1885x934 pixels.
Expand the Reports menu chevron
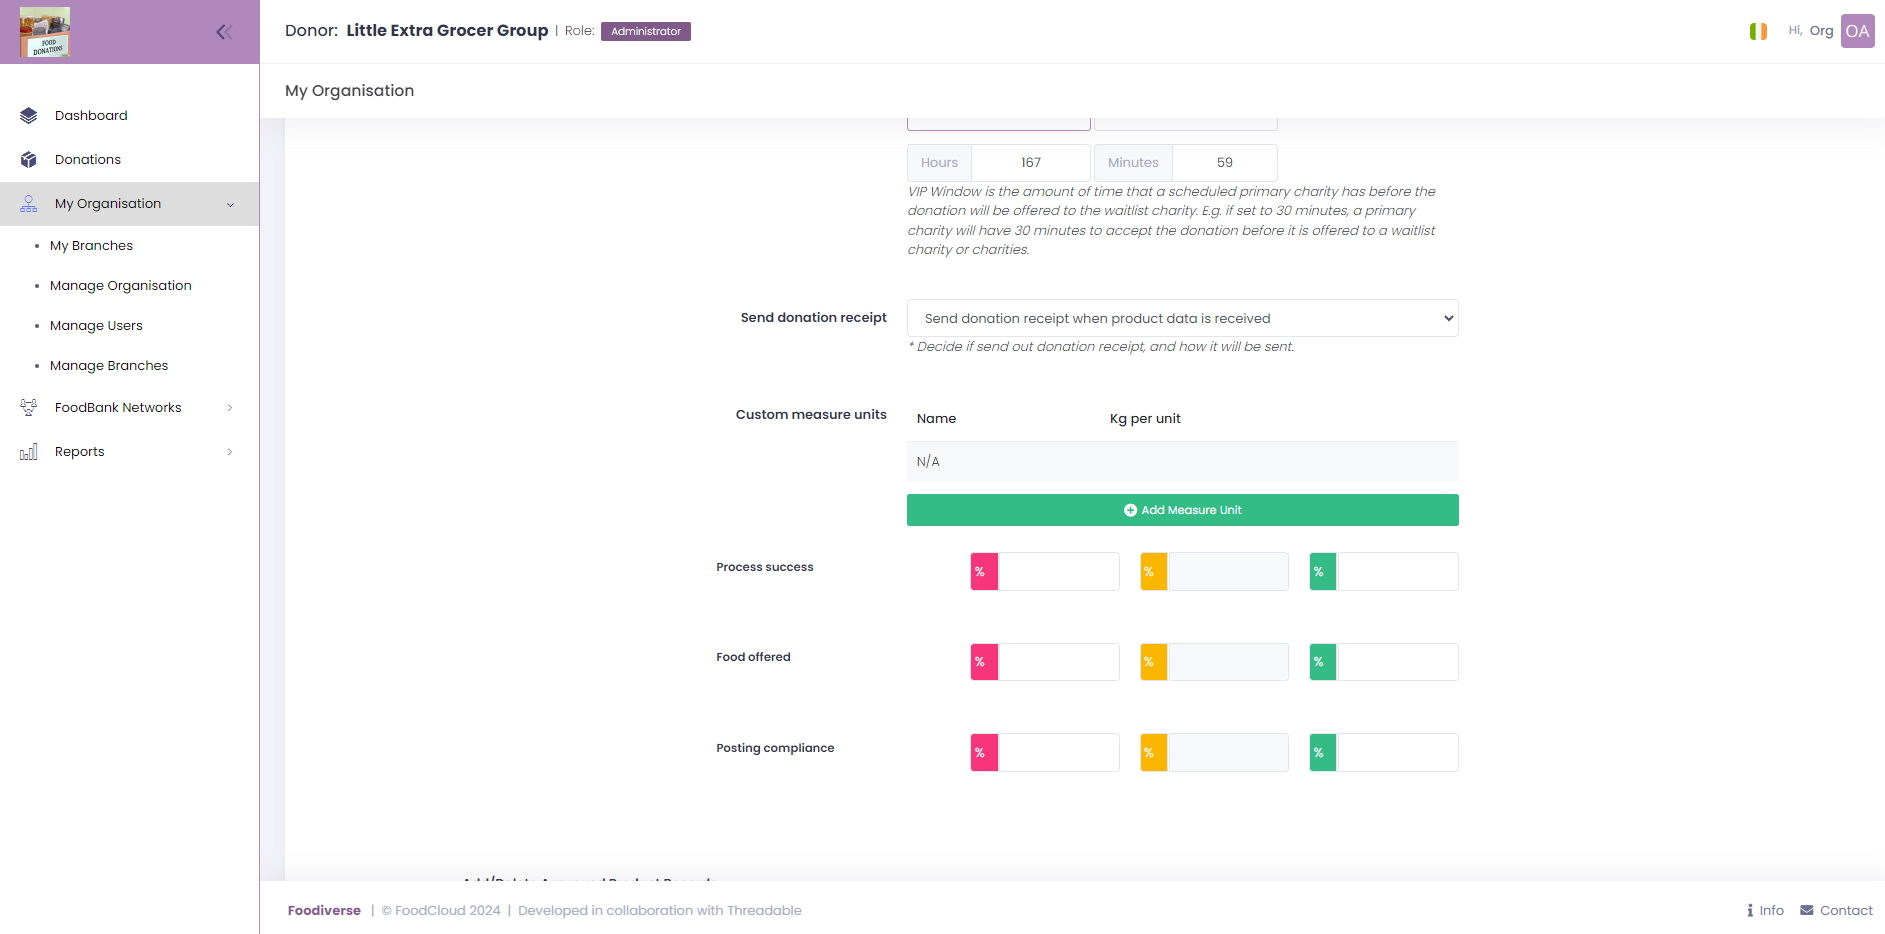pos(230,452)
